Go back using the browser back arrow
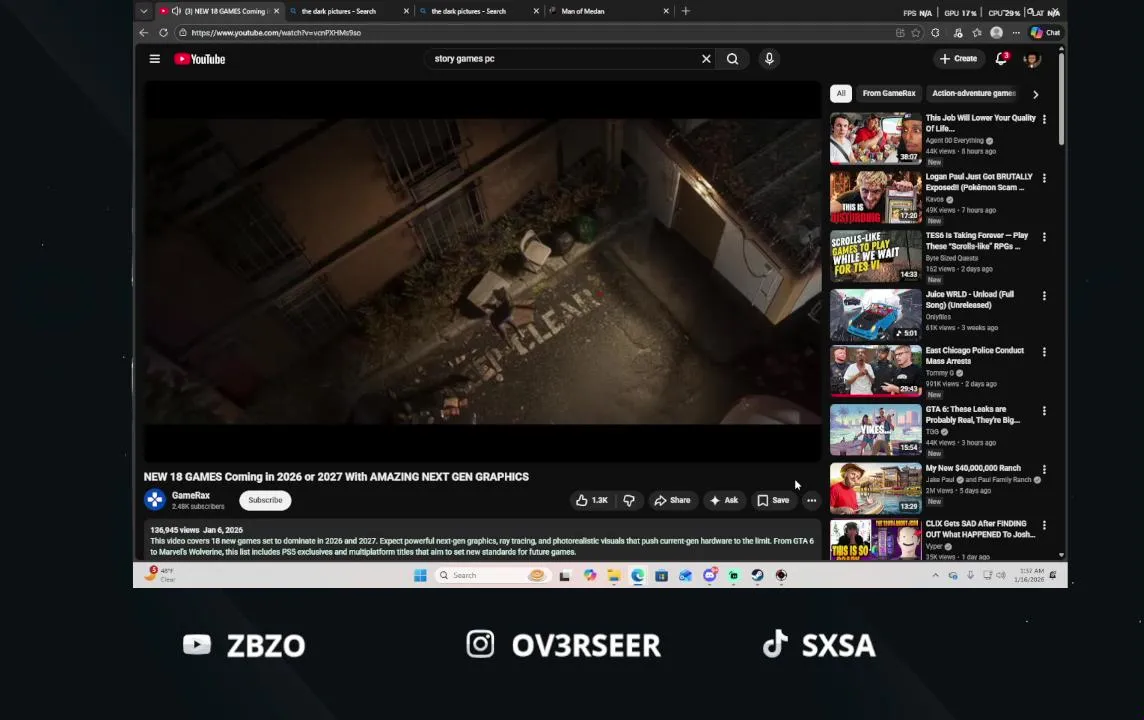The width and height of the screenshot is (1144, 720). click(x=144, y=33)
